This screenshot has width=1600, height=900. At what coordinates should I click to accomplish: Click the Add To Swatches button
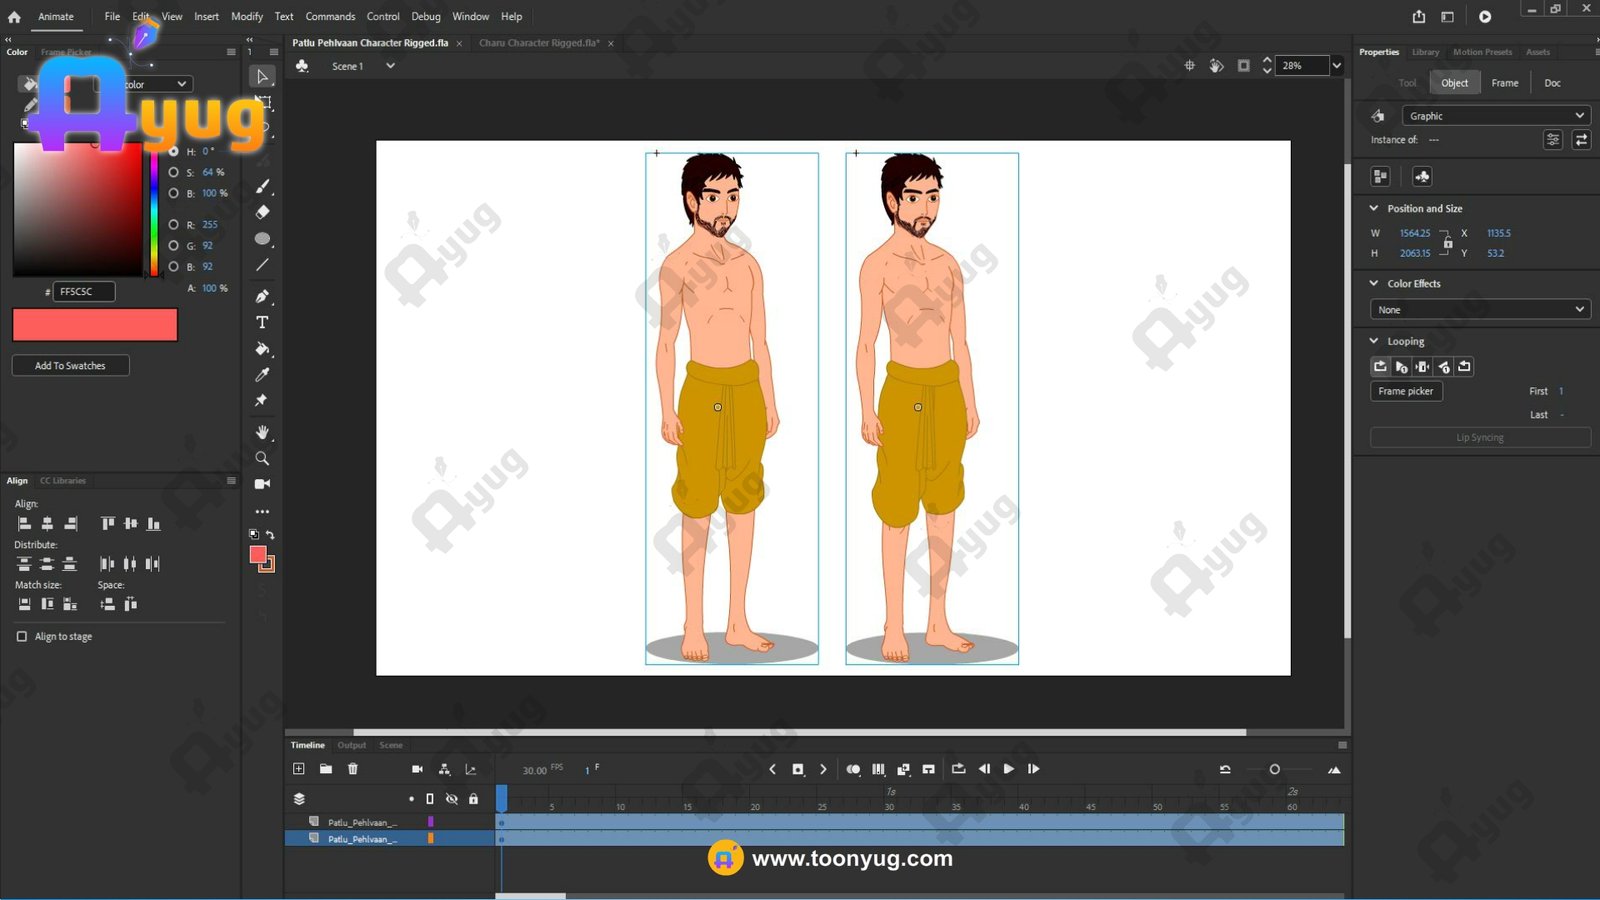tap(70, 366)
